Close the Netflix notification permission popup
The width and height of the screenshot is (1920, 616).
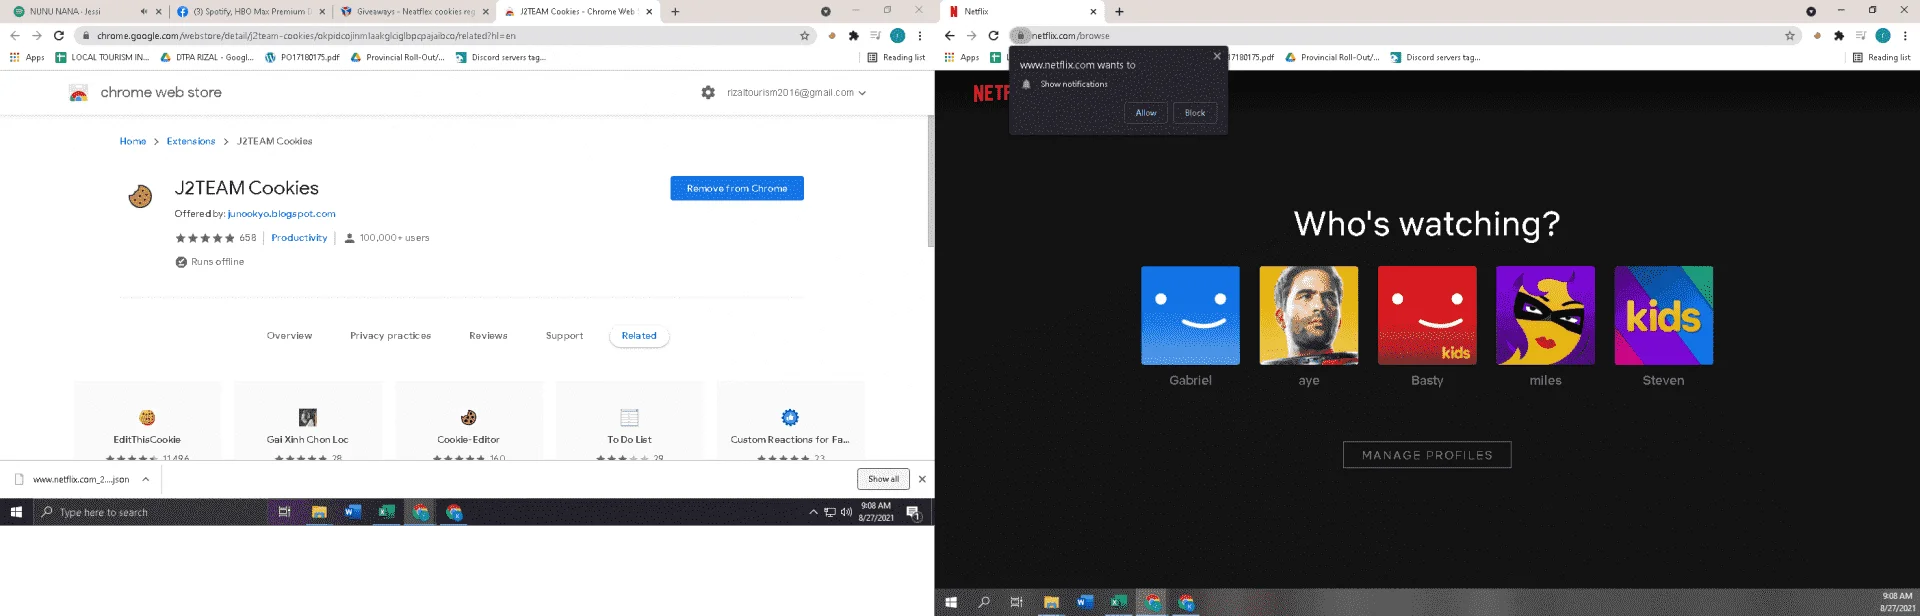pyautogui.click(x=1217, y=56)
